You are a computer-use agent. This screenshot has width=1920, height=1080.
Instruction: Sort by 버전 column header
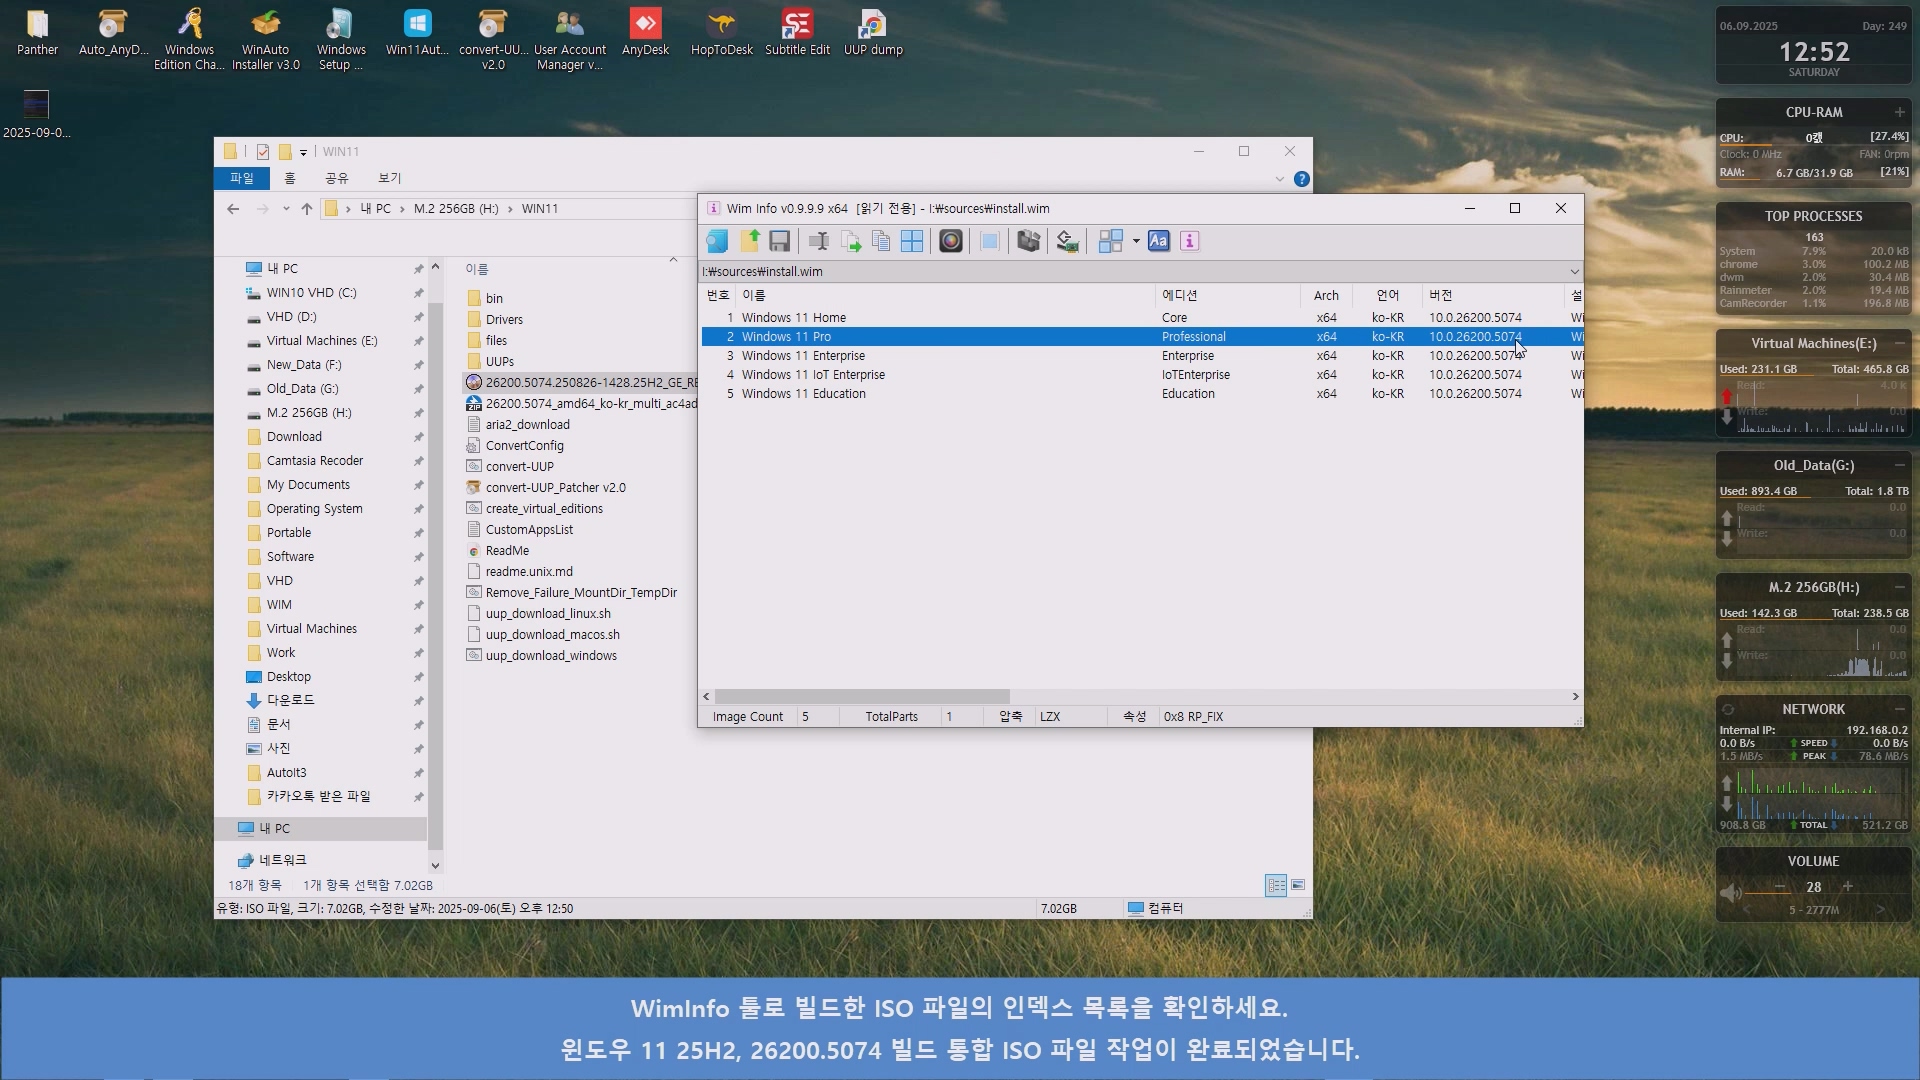click(x=1493, y=296)
